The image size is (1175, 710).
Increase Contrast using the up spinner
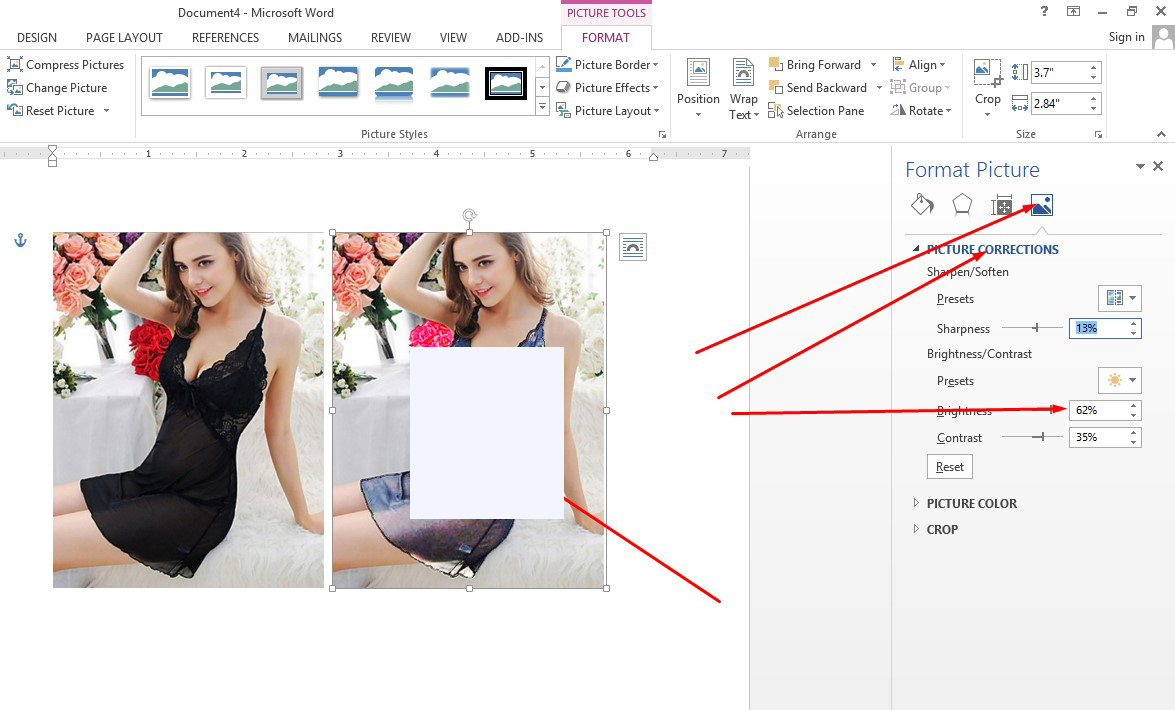tap(1134, 433)
